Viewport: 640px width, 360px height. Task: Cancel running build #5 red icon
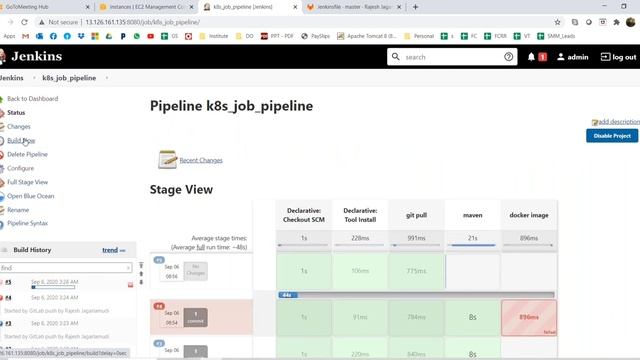pos(131,284)
